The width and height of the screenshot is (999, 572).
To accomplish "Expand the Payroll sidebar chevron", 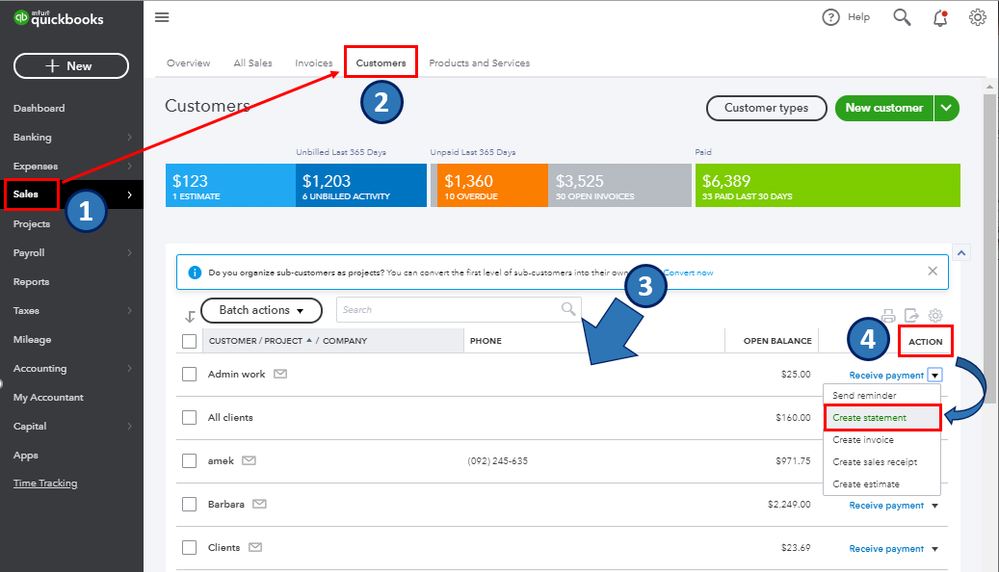I will pos(129,253).
